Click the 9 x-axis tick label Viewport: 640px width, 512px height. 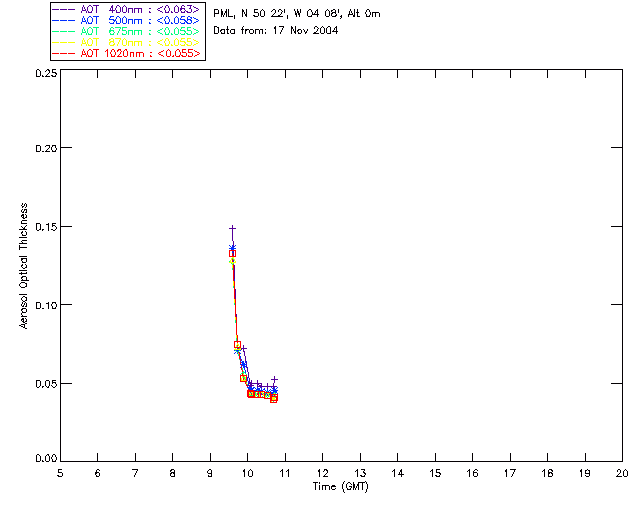210,473
